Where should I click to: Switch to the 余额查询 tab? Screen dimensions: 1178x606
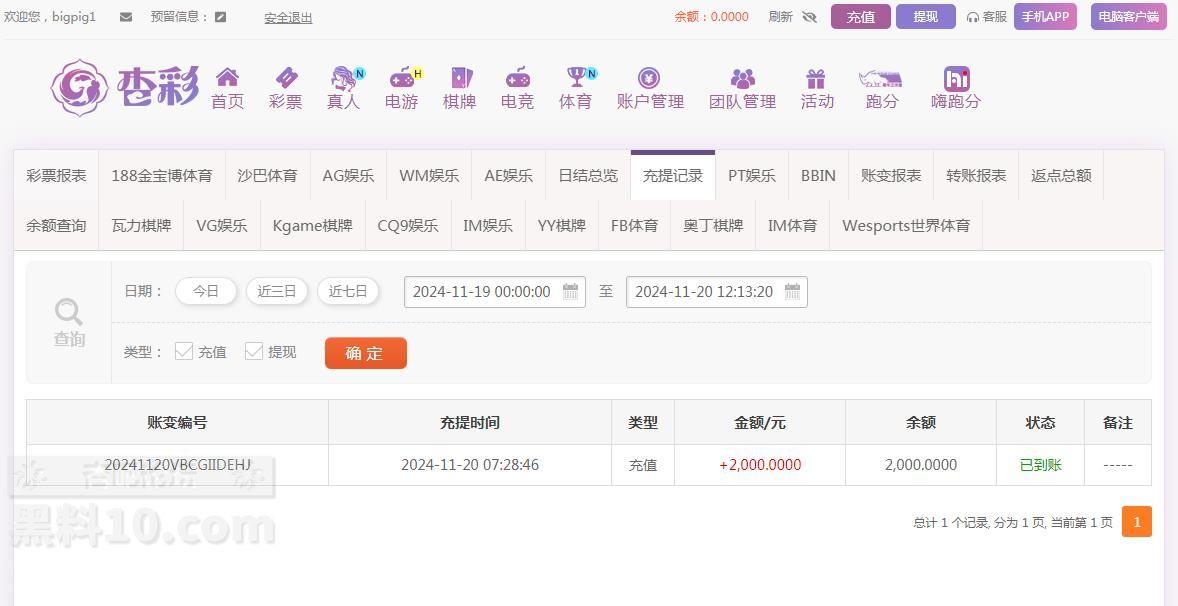(x=56, y=226)
